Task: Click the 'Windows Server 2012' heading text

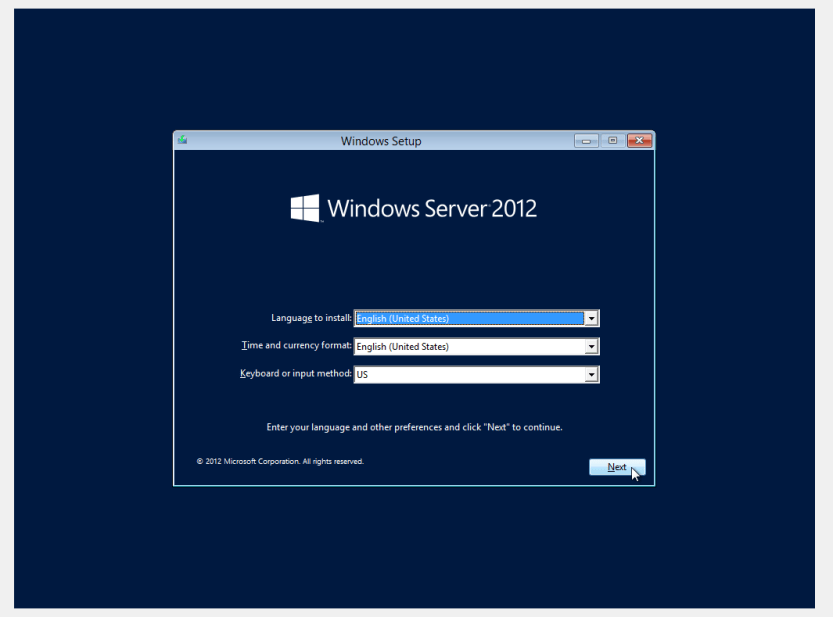Action: coord(431,209)
